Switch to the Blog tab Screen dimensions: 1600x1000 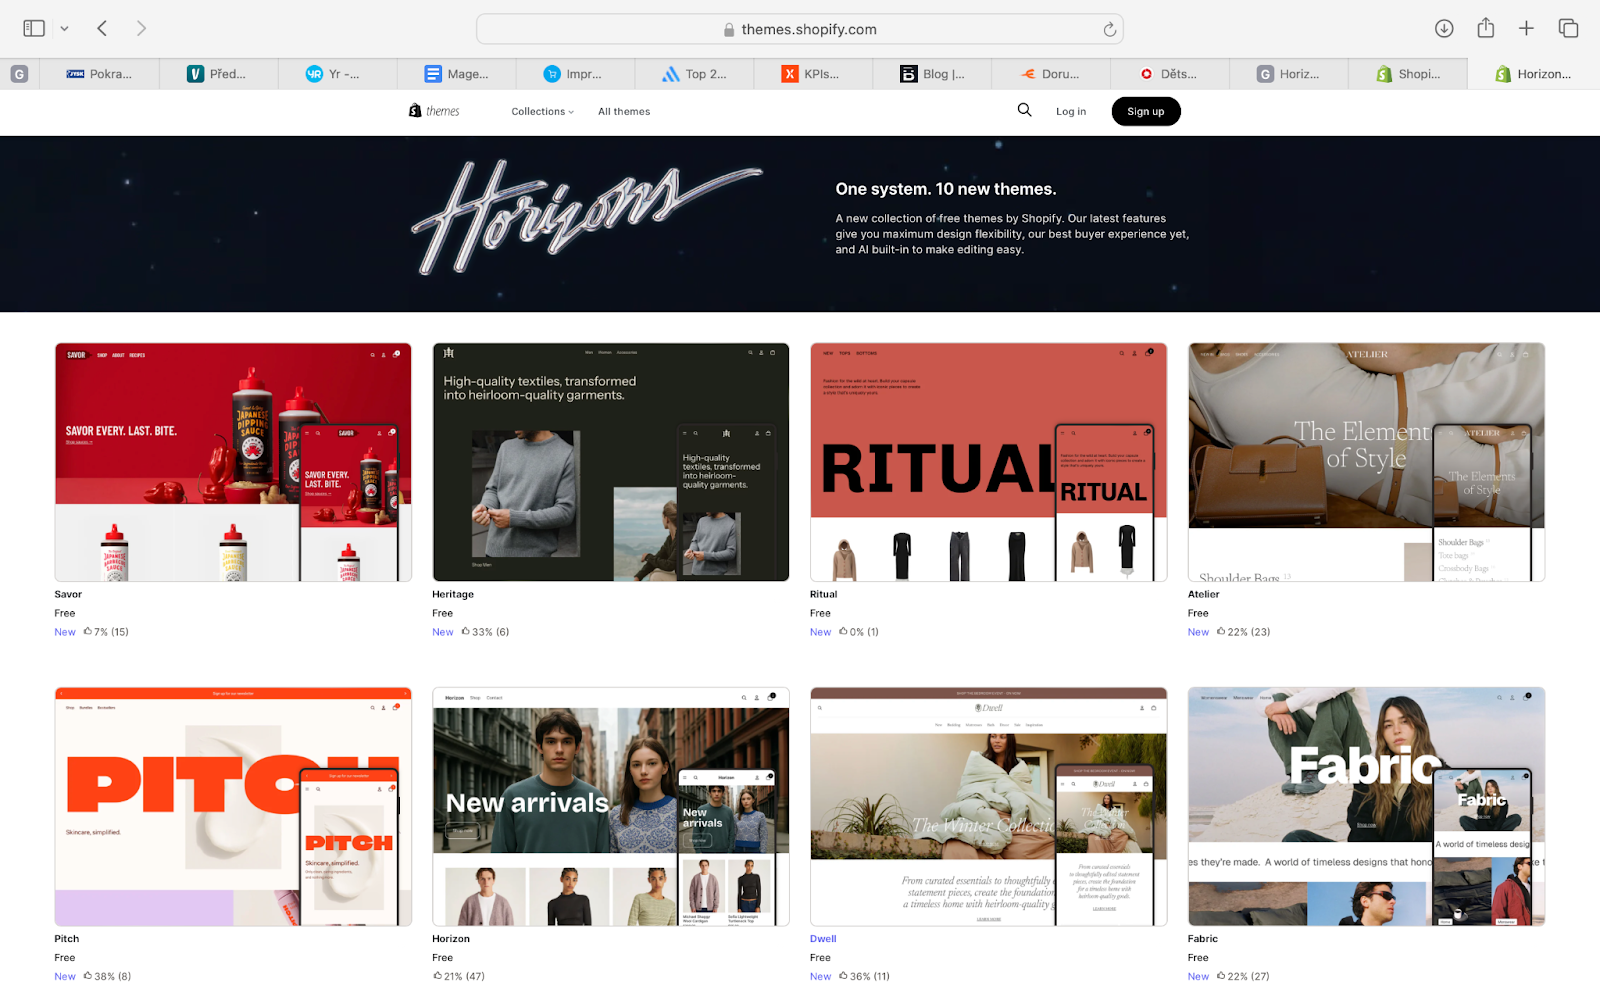[x=932, y=74]
